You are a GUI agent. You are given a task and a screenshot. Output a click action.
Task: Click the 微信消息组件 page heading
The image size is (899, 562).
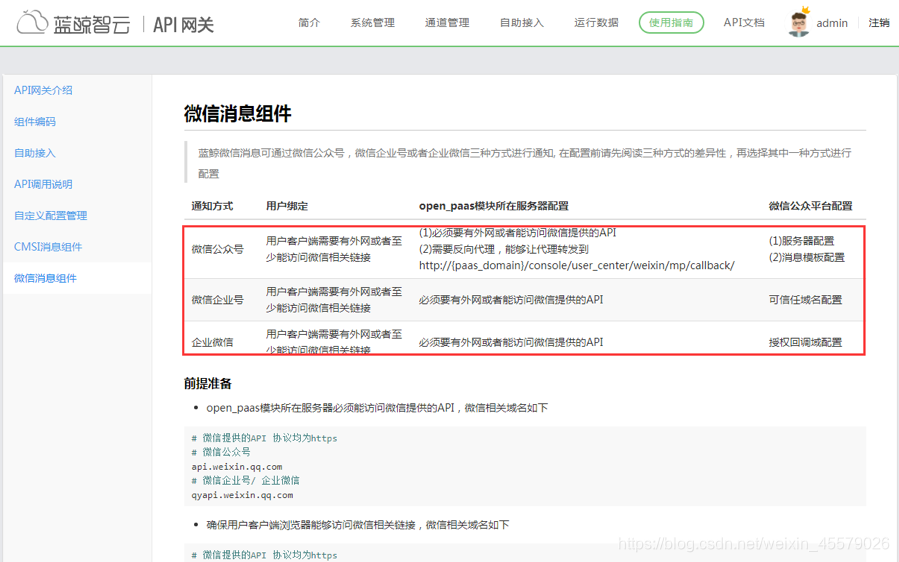237,114
